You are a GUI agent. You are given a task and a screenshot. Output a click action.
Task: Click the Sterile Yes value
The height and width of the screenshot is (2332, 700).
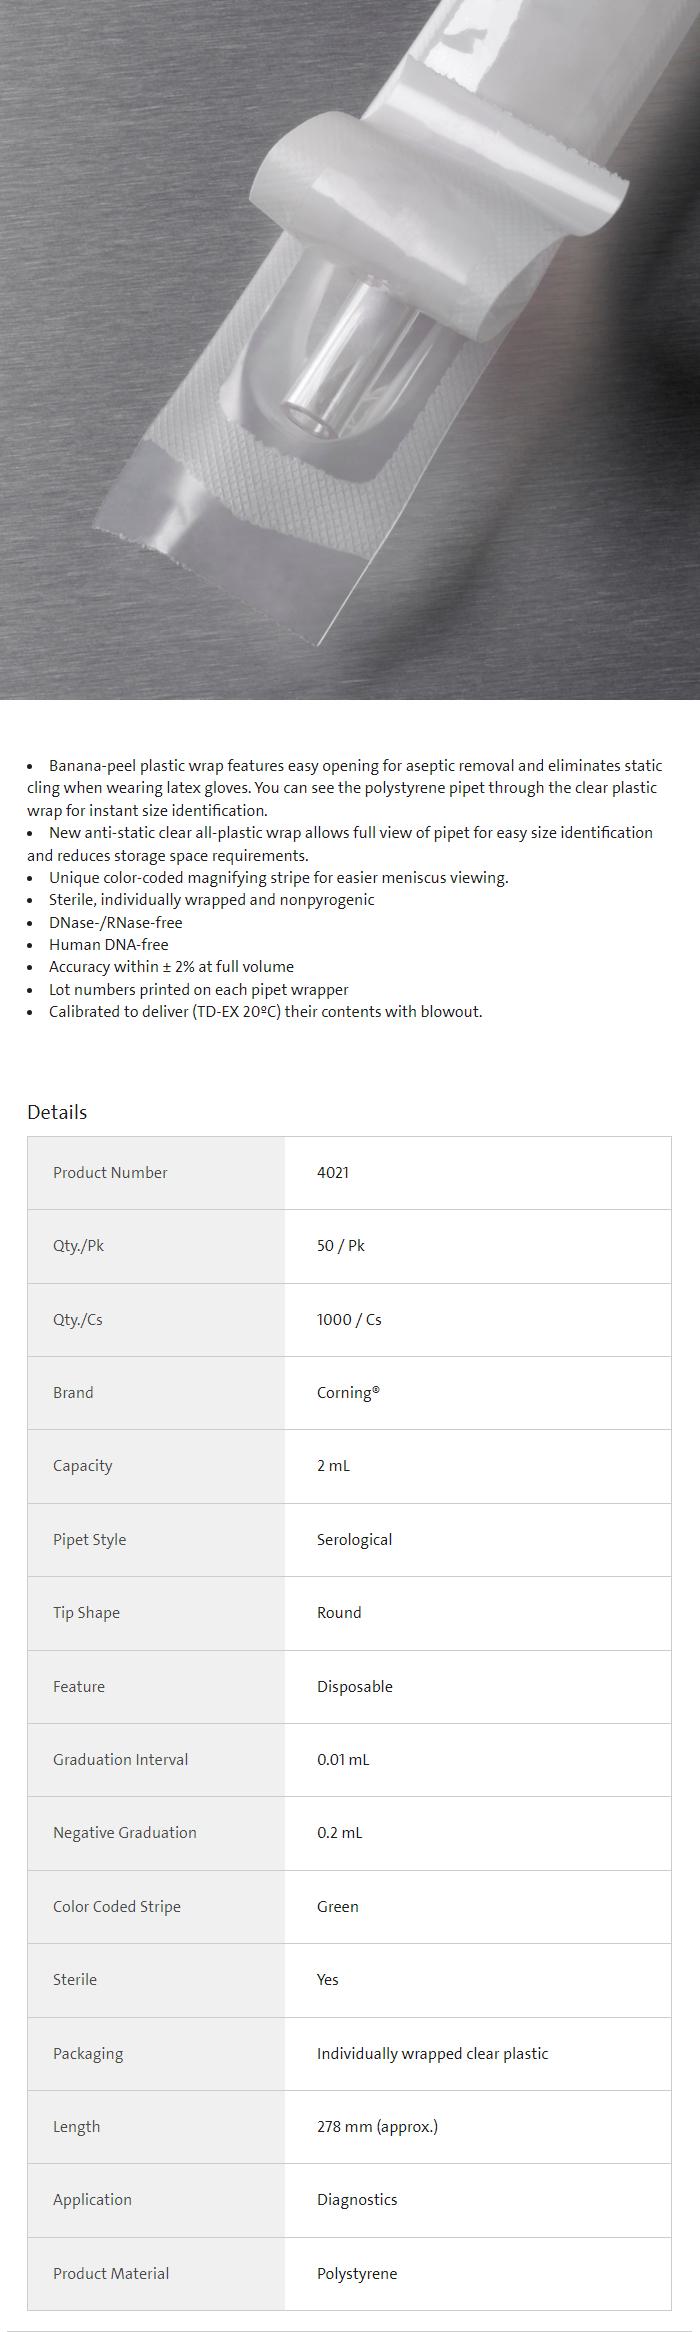click(x=328, y=1979)
